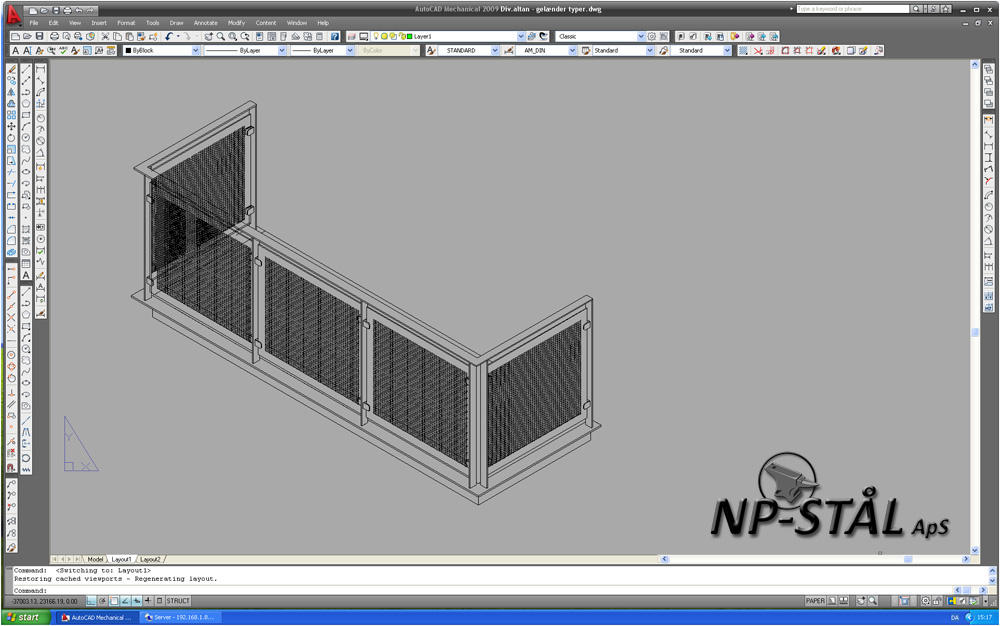This screenshot has height=626, width=1000.
Task: Toggle lineweight display in status bar
Action: tap(148, 601)
